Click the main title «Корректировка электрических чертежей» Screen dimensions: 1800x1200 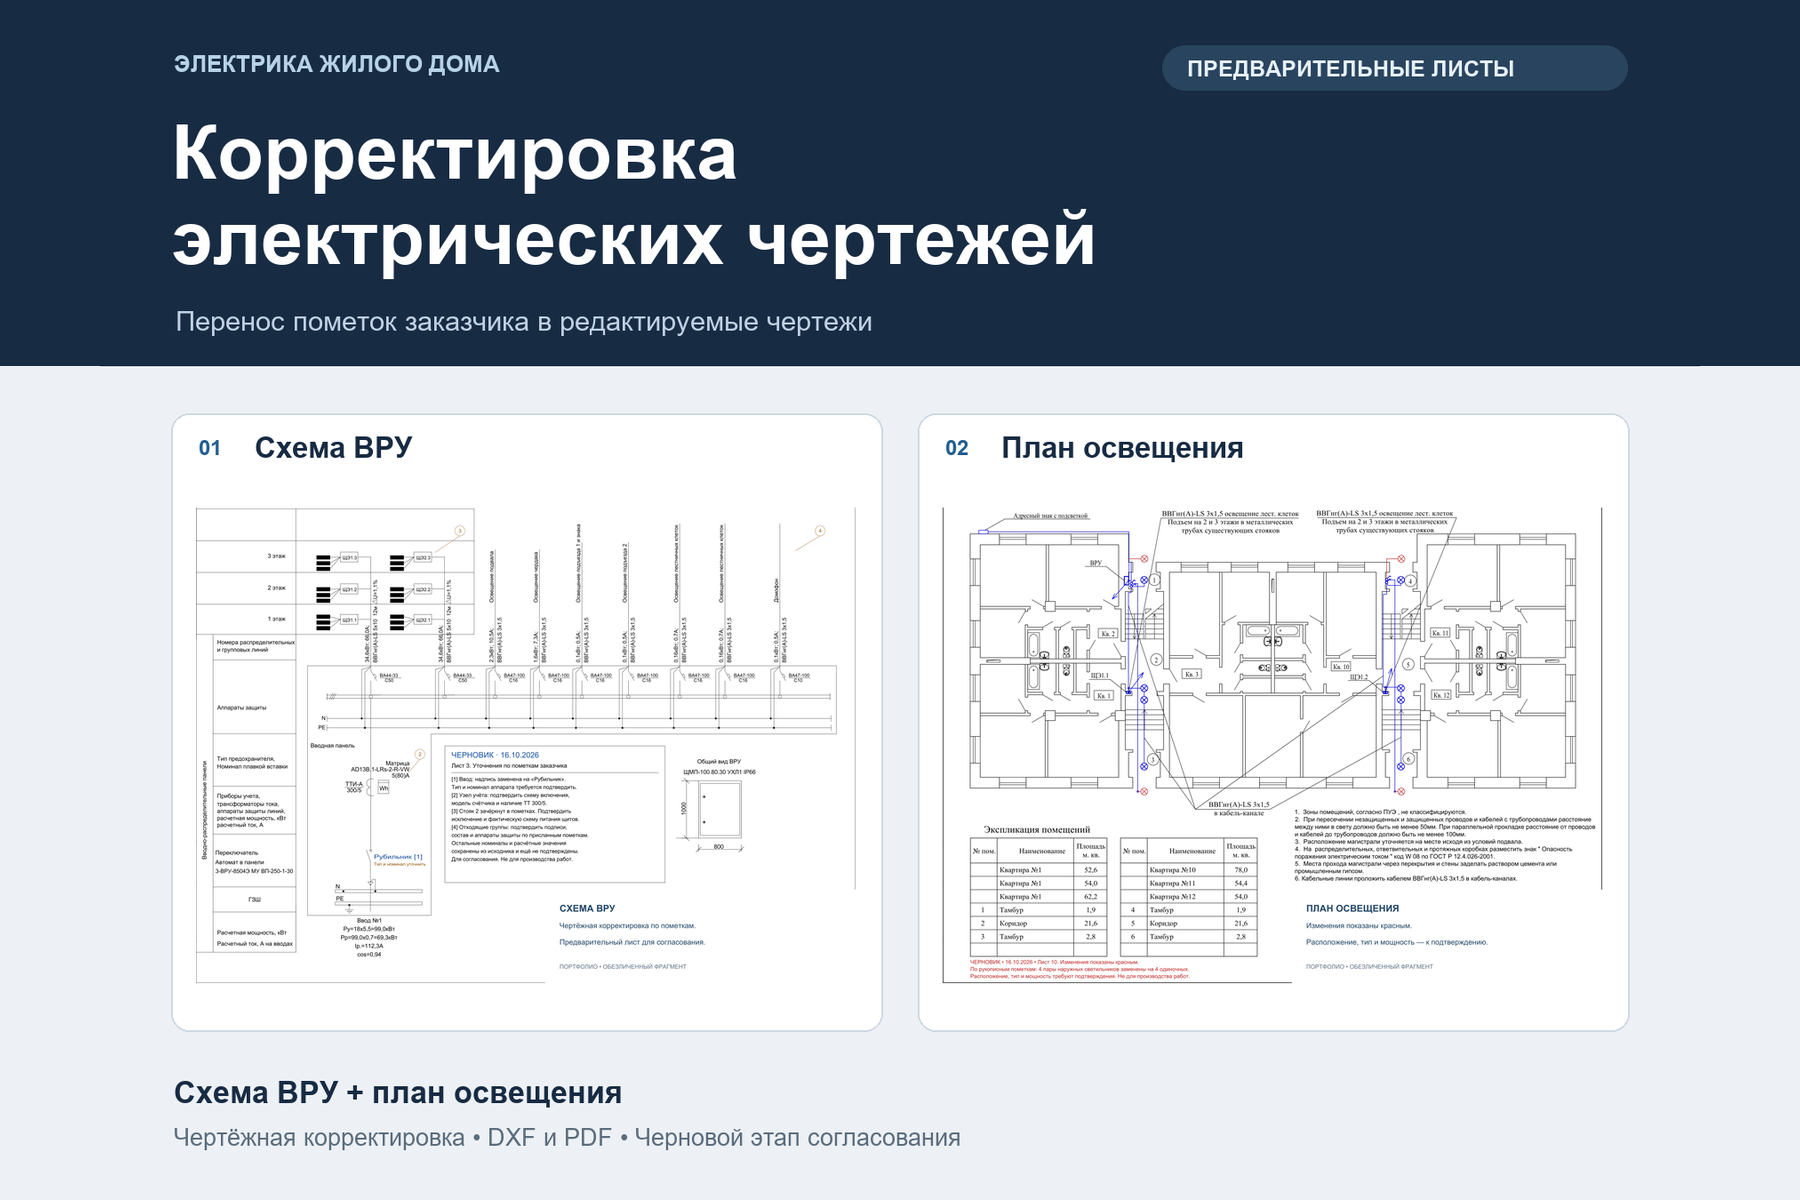pyautogui.click(x=634, y=196)
